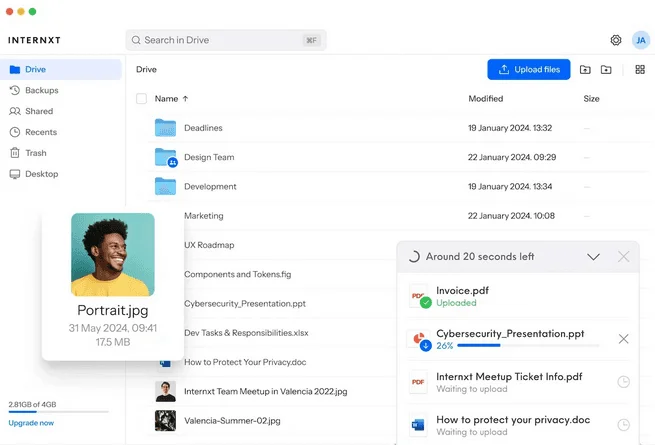Cancel Cybersecurity_Presentation.ppt upload
Screen dimensions: 655x445
coord(623,339)
